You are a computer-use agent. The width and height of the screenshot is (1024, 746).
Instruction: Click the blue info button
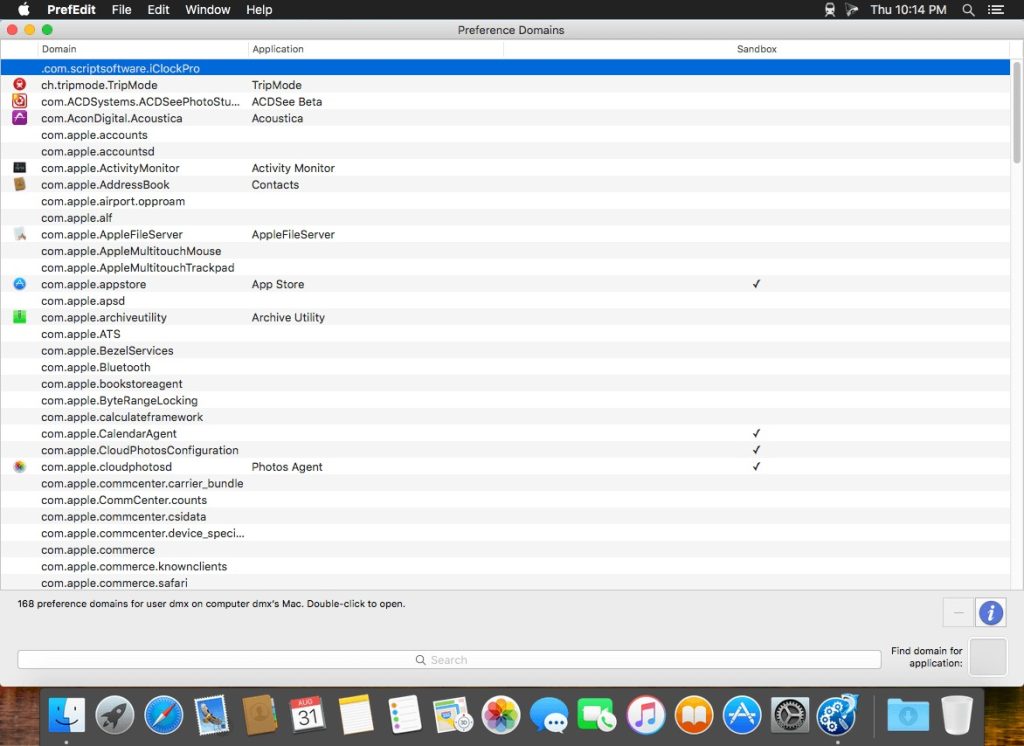click(x=990, y=612)
